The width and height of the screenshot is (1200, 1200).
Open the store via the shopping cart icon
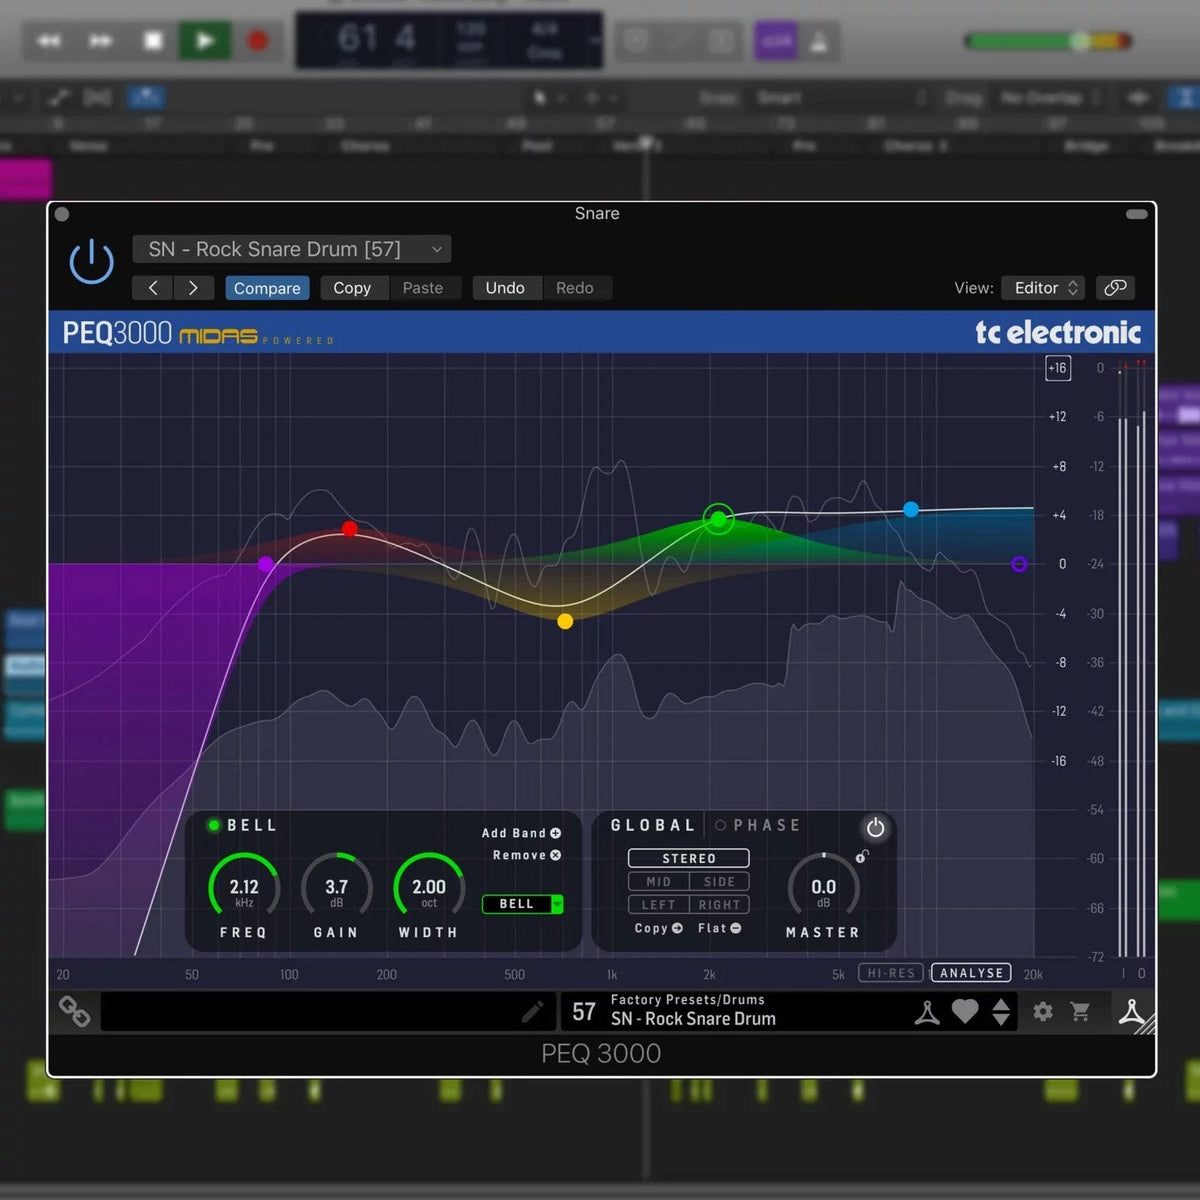(1080, 1012)
